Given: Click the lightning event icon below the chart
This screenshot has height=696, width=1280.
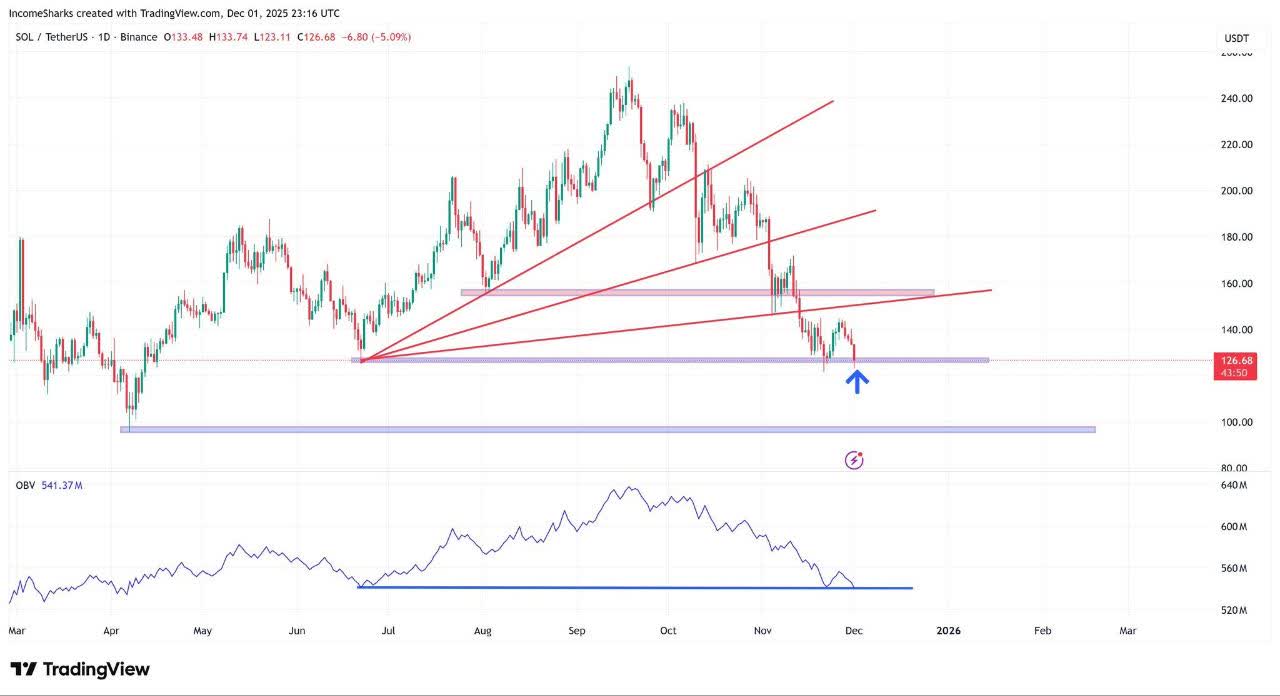Looking at the screenshot, I should pos(854,460).
